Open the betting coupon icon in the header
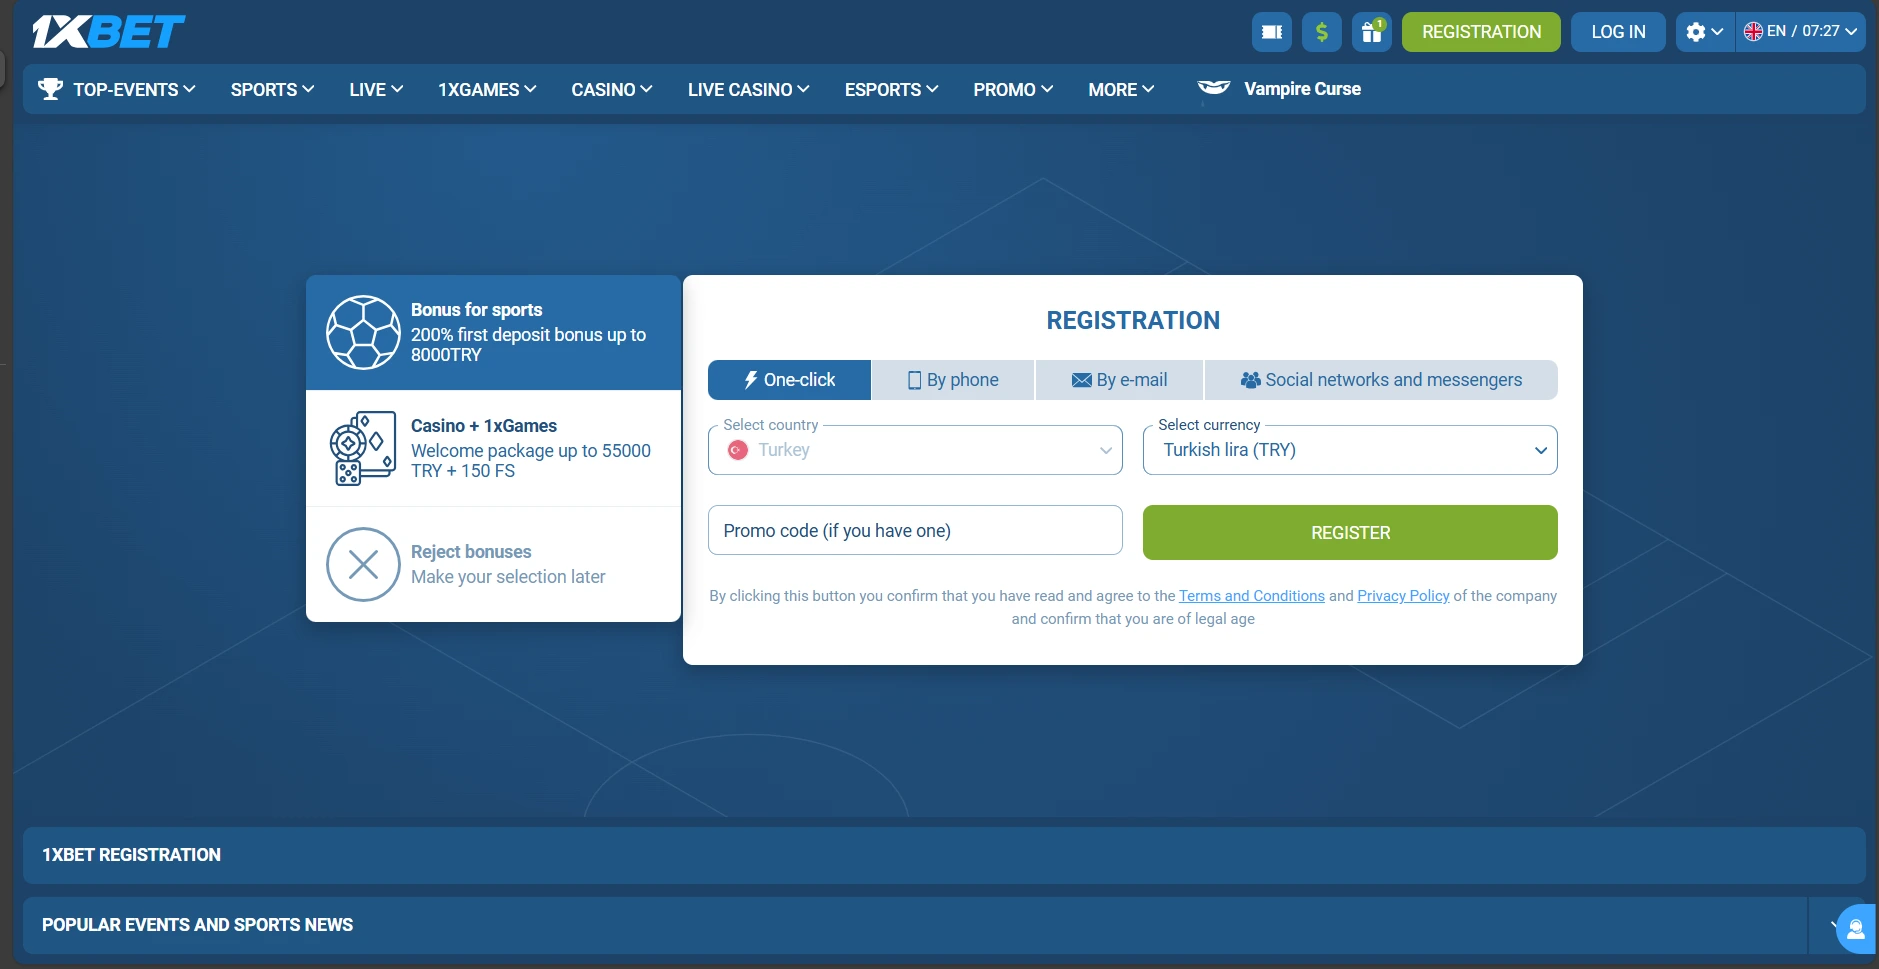The width and height of the screenshot is (1879, 969). click(1271, 31)
